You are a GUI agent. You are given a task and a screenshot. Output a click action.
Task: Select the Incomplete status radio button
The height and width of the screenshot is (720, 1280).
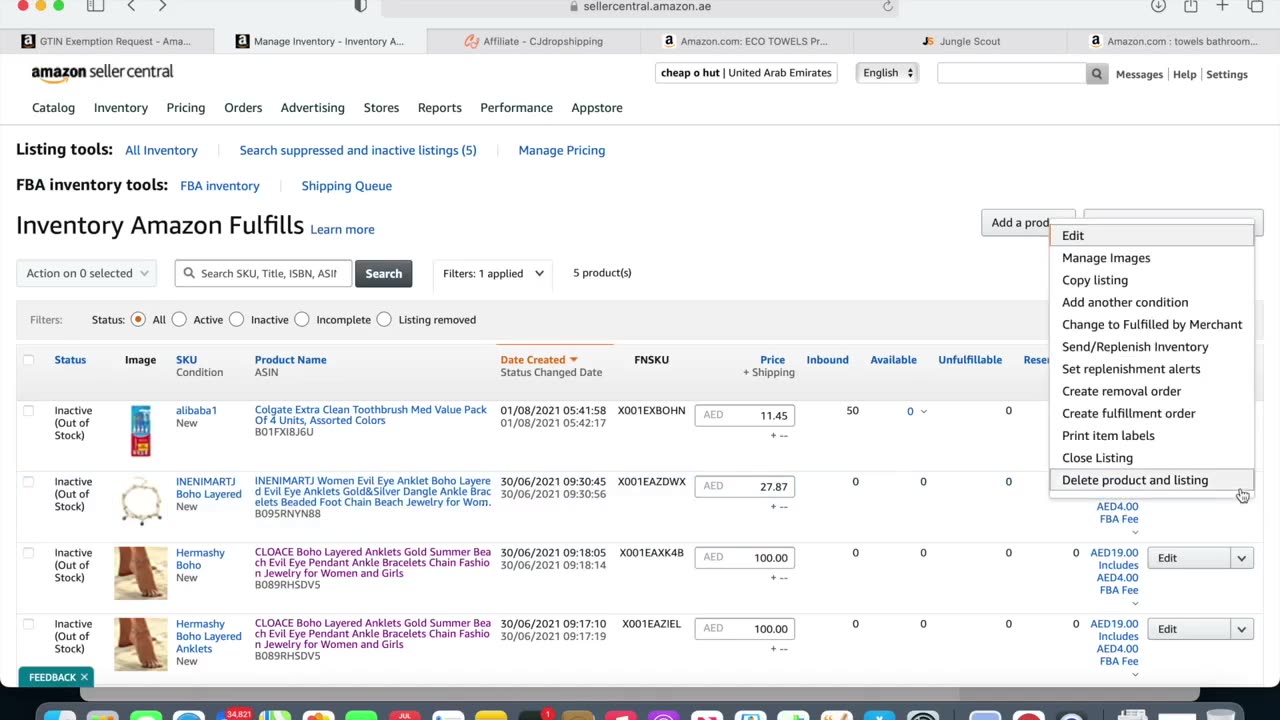302,320
